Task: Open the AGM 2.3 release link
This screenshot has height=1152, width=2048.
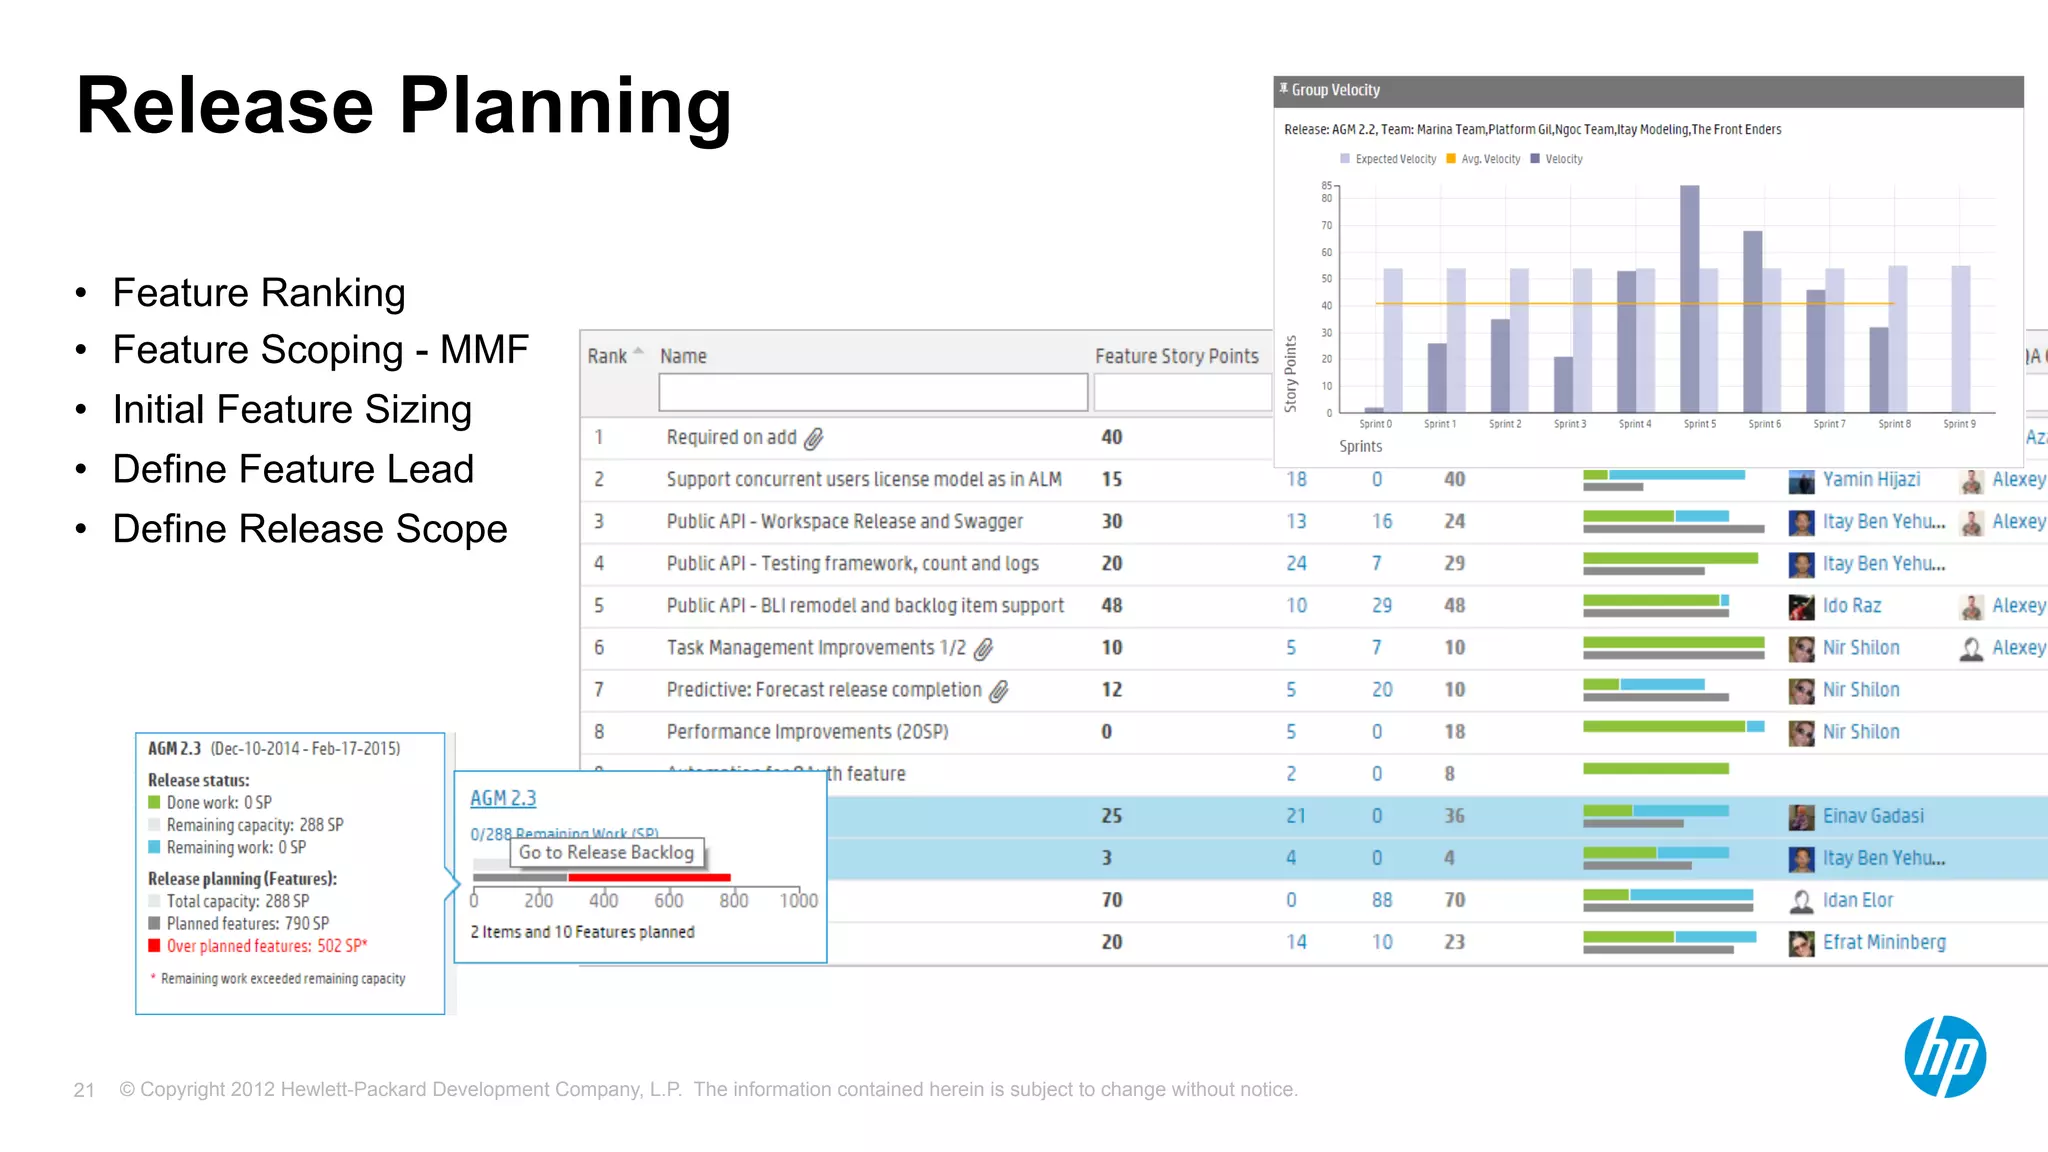Action: (x=503, y=798)
